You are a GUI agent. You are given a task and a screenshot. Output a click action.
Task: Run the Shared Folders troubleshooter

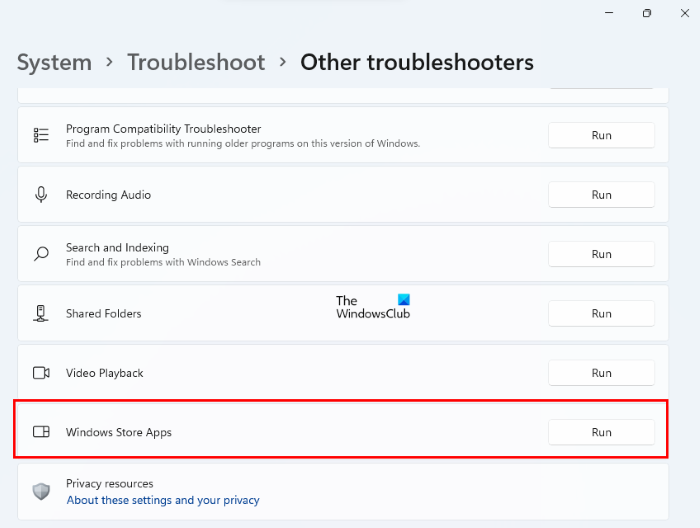tap(601, 313)
